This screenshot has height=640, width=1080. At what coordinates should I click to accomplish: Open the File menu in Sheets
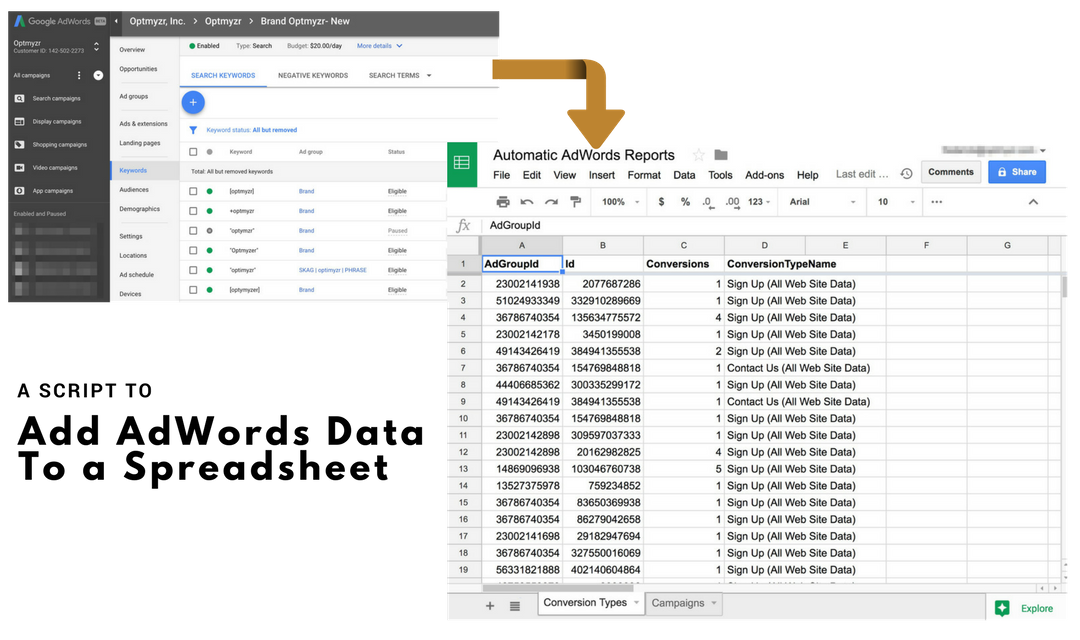(501, 175)
